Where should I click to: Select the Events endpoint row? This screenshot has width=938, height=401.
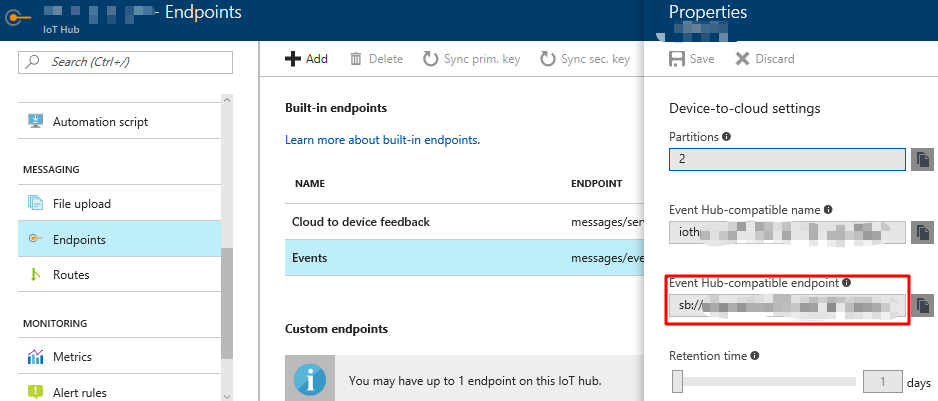[x=464, y=258]
